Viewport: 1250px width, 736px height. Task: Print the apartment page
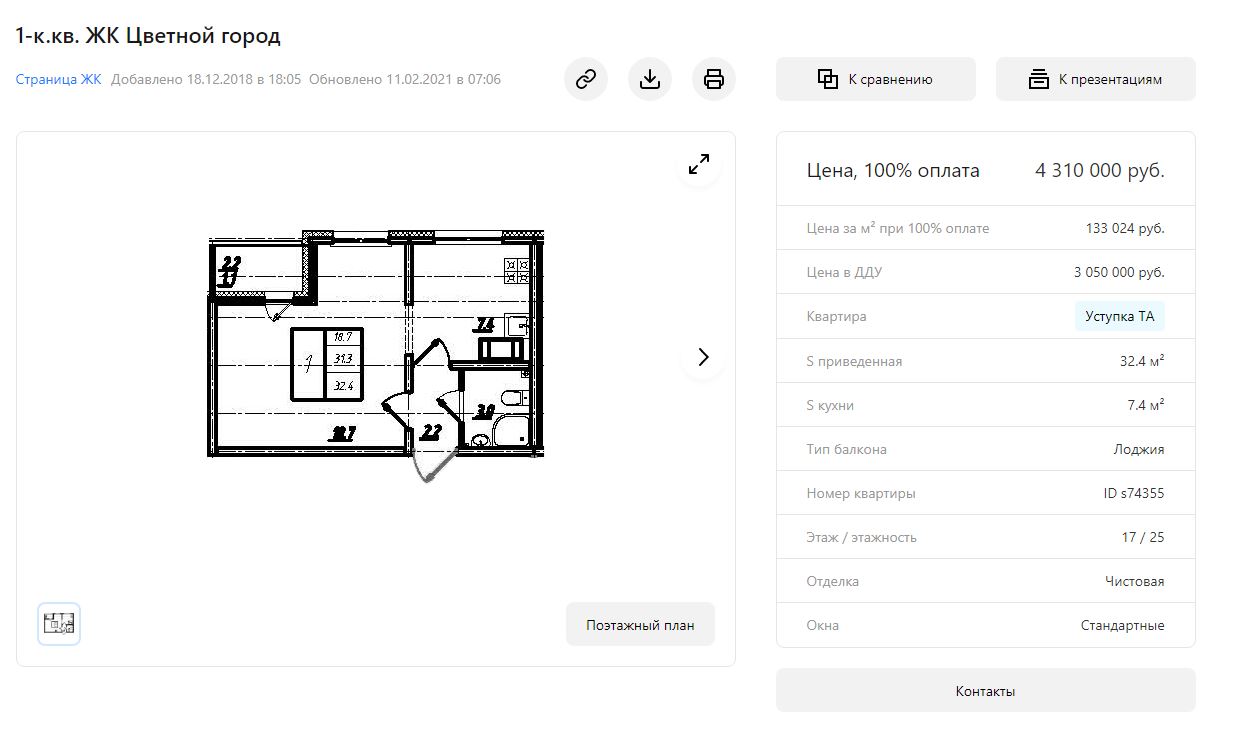pyautogui.click(x=714, y=79)
